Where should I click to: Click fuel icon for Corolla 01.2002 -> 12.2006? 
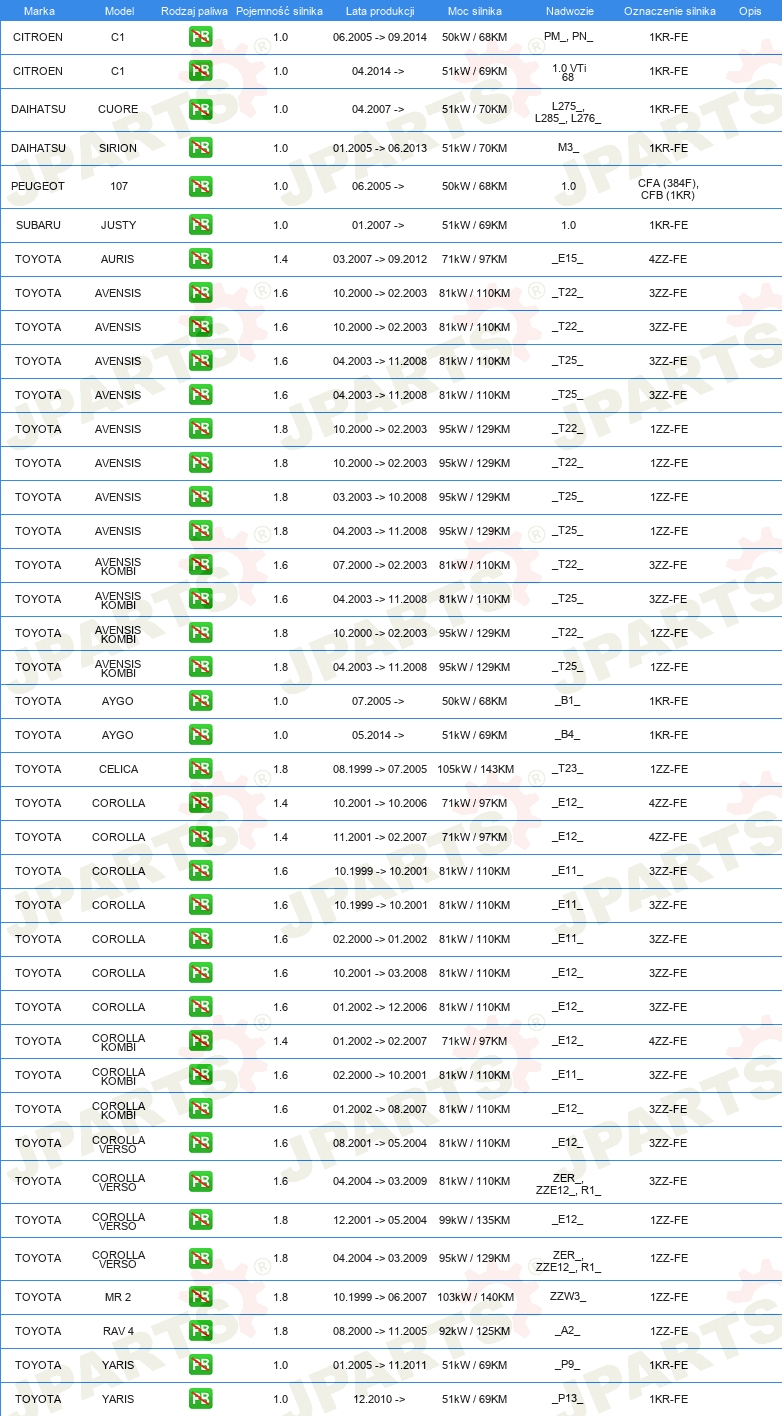pyautogui.click(x=200, y=1007)
